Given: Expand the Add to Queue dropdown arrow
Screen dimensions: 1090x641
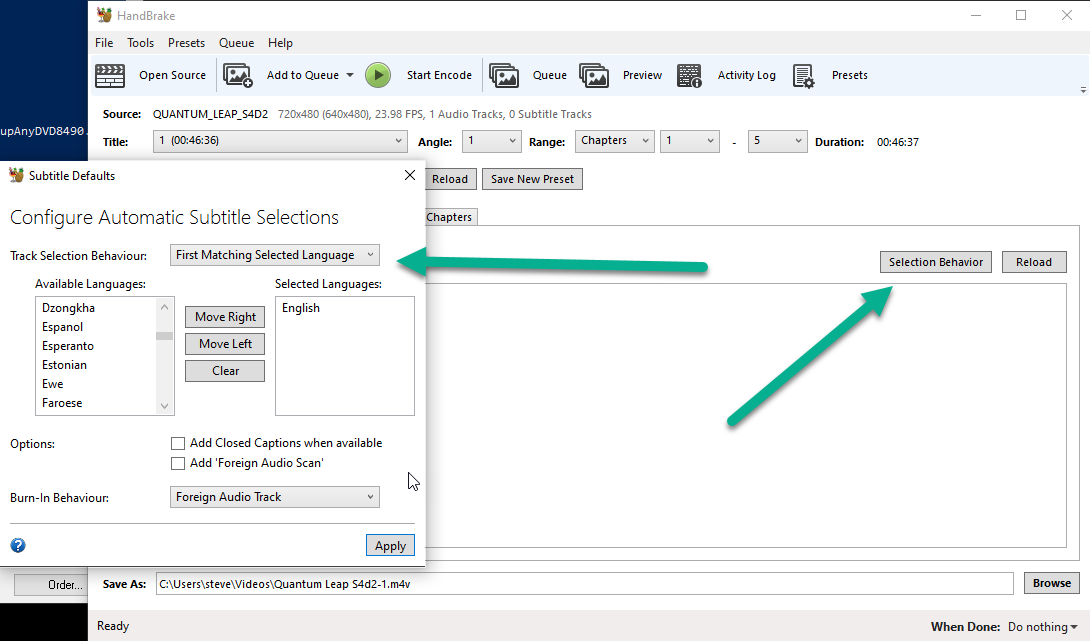Looking at the screenshot, I should tap(350, 75).
